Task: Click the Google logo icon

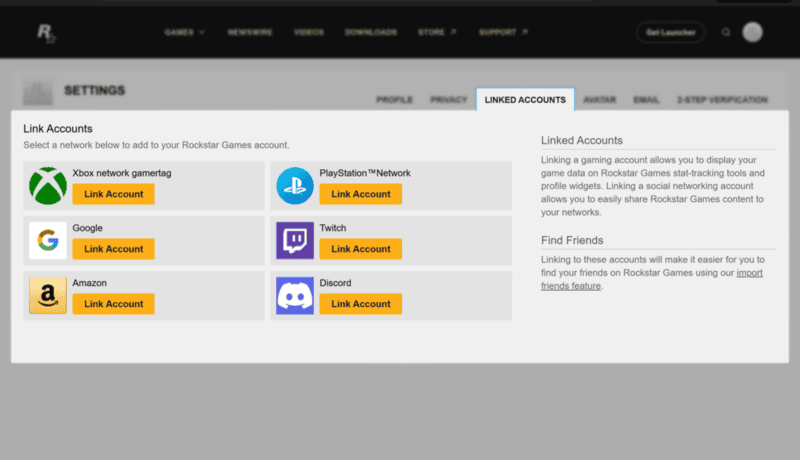Action: coord(47,241)
